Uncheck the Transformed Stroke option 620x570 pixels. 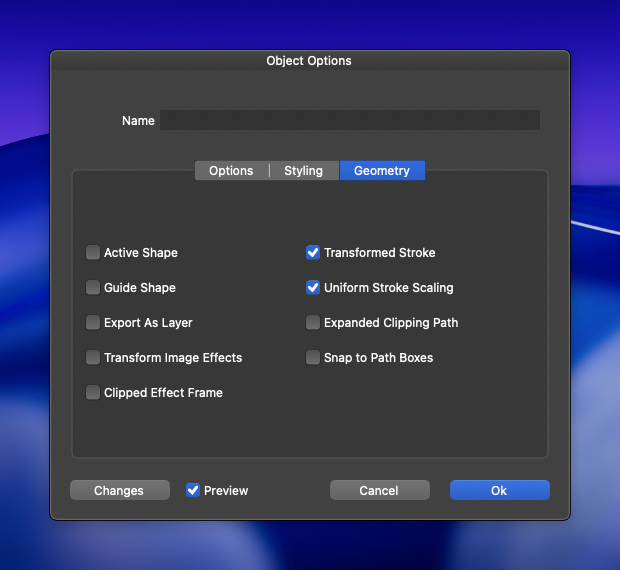pos(313,253)
